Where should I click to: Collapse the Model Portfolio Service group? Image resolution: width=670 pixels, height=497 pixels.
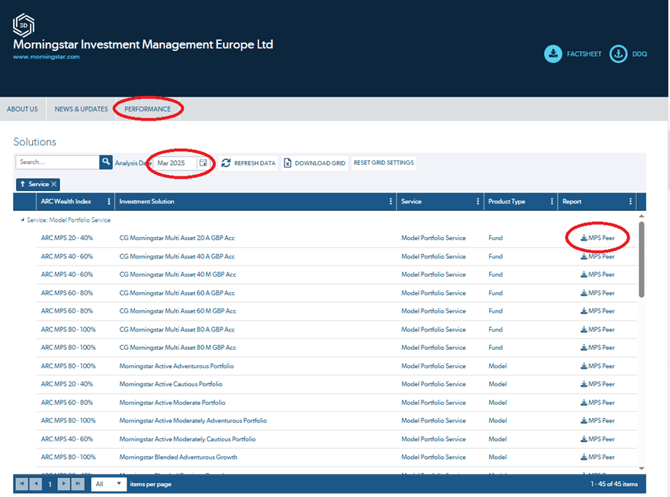point(23,219)
